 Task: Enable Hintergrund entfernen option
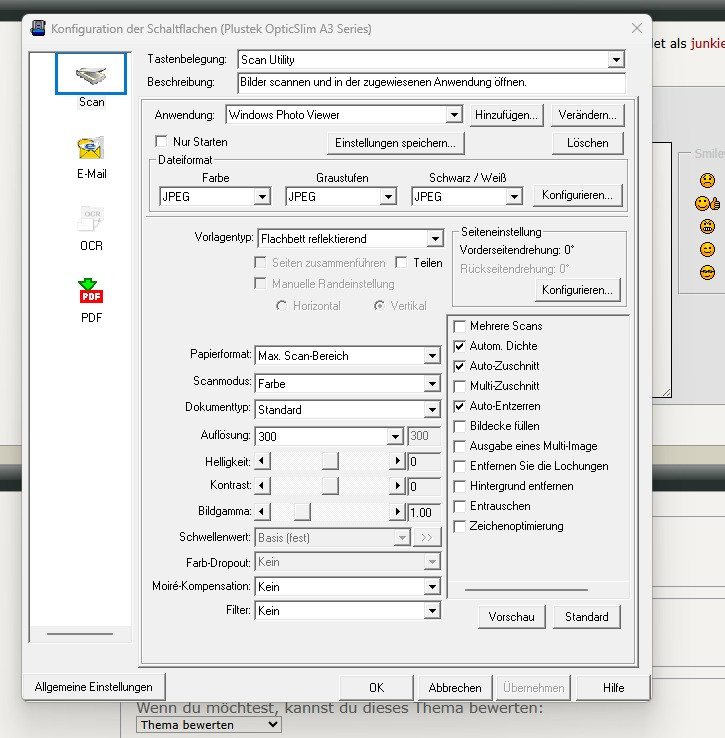coord(460,486)
